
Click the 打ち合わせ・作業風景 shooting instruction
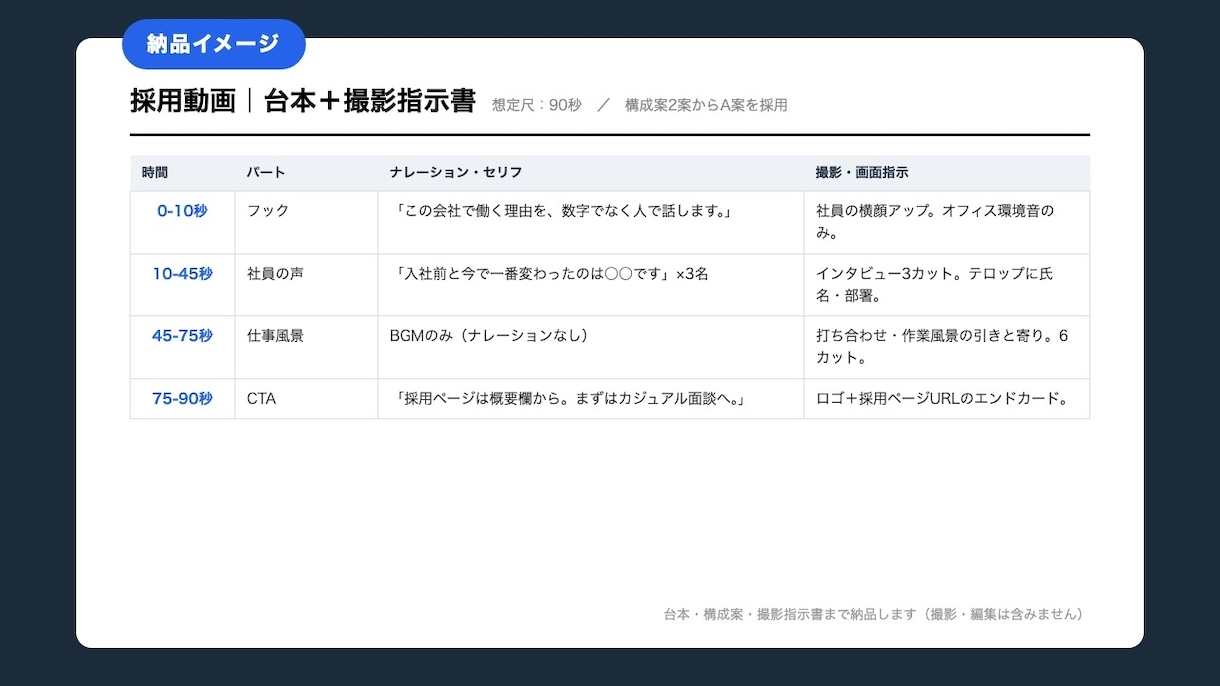[x=947, y=347]
